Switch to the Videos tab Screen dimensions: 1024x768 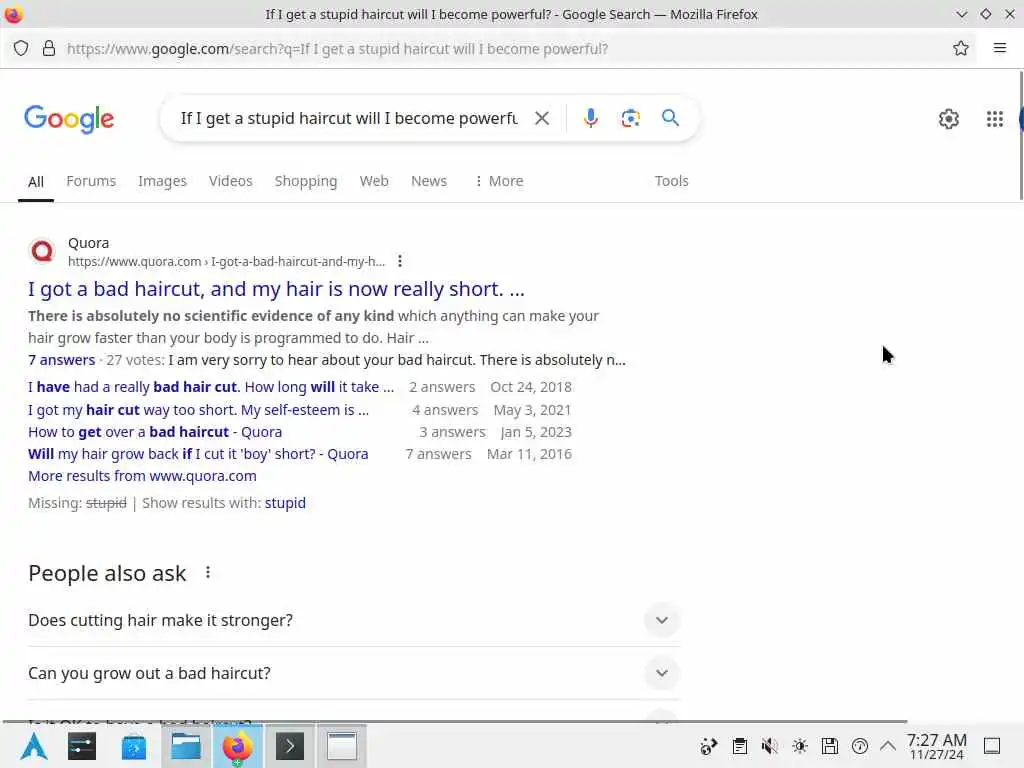(x=231, y=181)
